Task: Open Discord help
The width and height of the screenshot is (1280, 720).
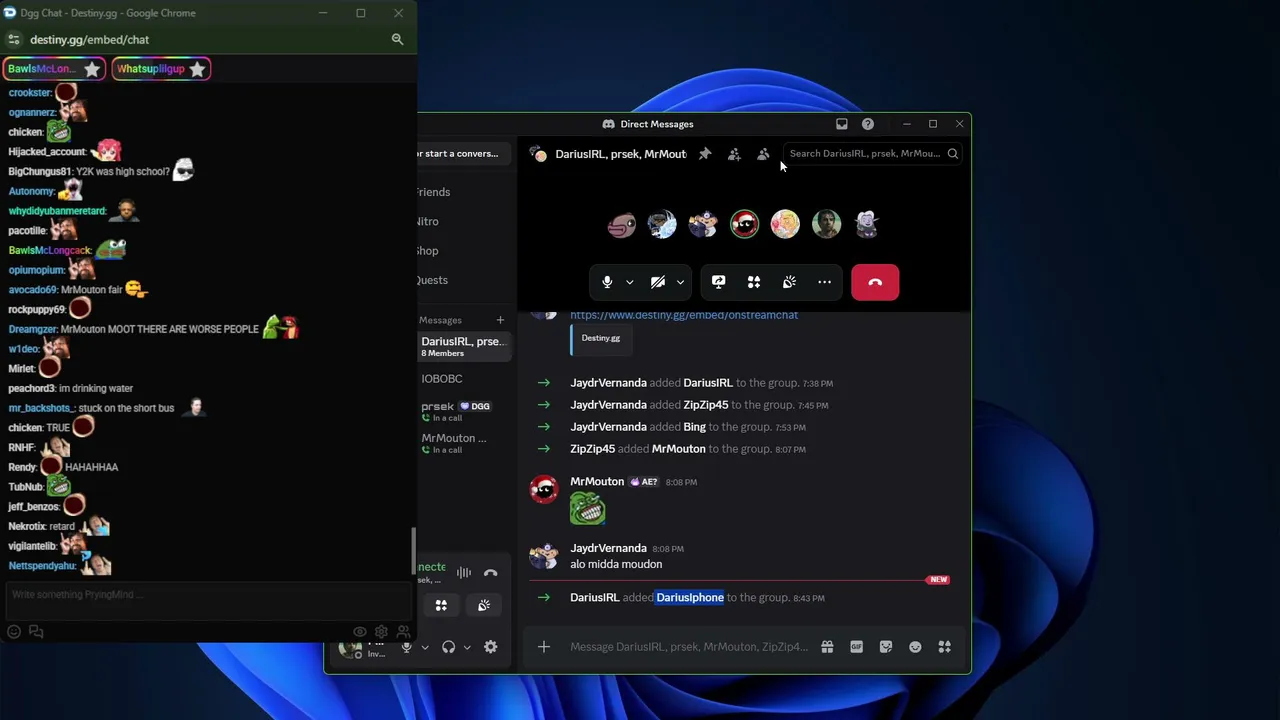Action: click(868, 124)
